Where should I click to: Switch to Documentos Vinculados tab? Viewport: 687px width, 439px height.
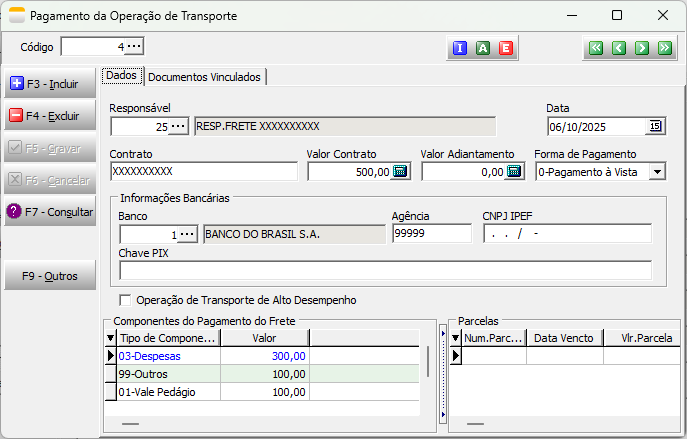tap(205, 77)
